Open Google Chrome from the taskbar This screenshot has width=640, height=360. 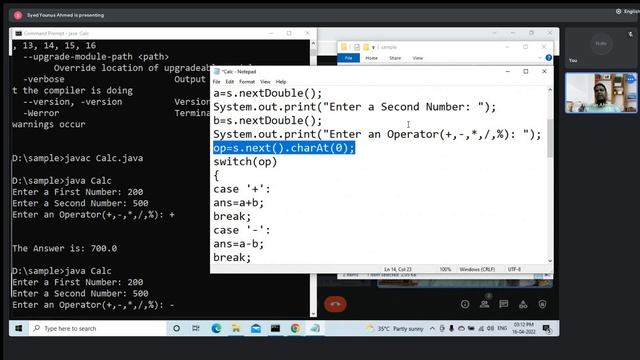pos(295,328)
